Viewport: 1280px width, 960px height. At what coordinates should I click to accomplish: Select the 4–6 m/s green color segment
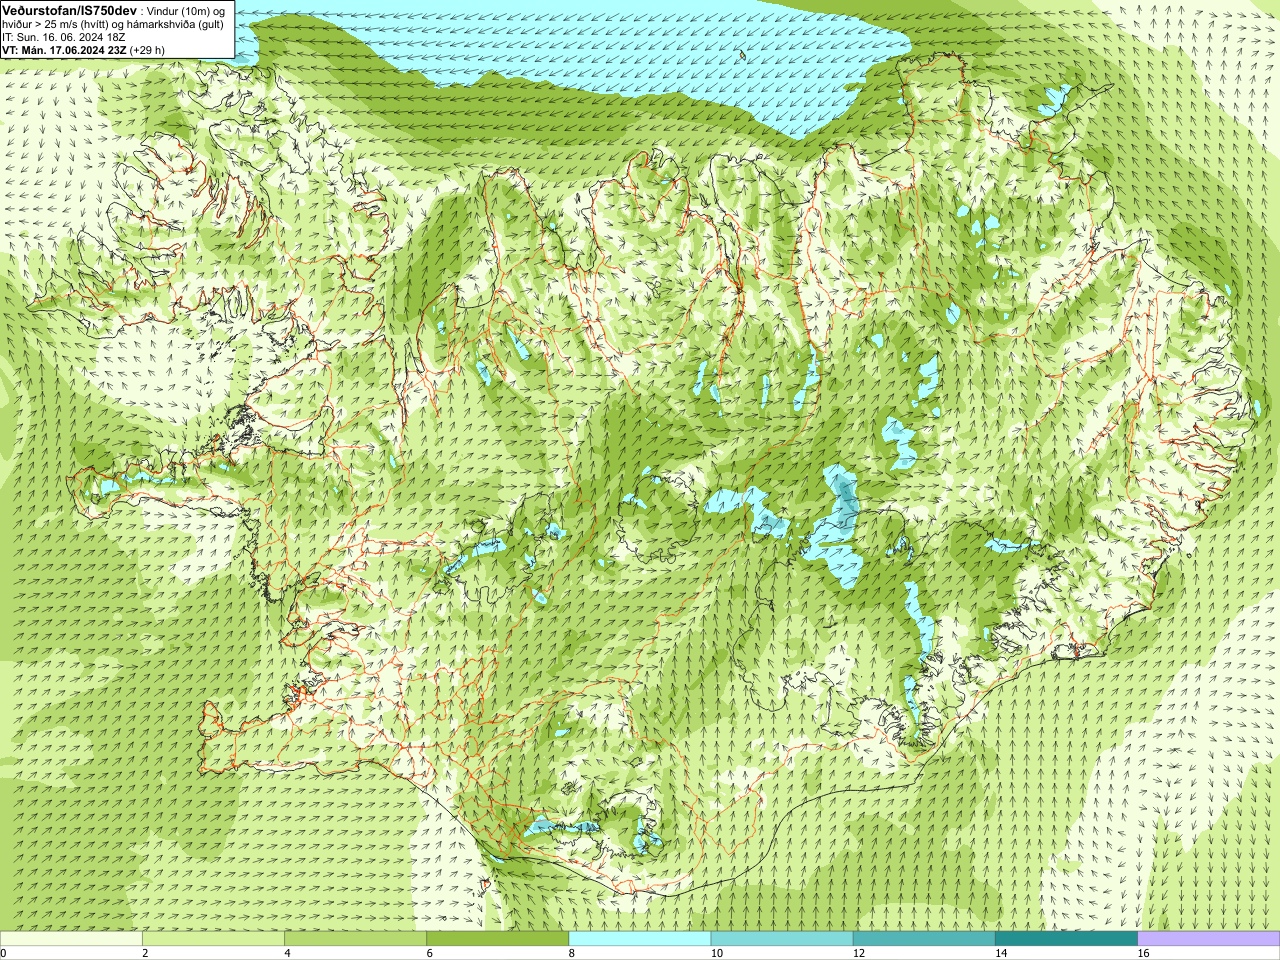click(355, 939)
